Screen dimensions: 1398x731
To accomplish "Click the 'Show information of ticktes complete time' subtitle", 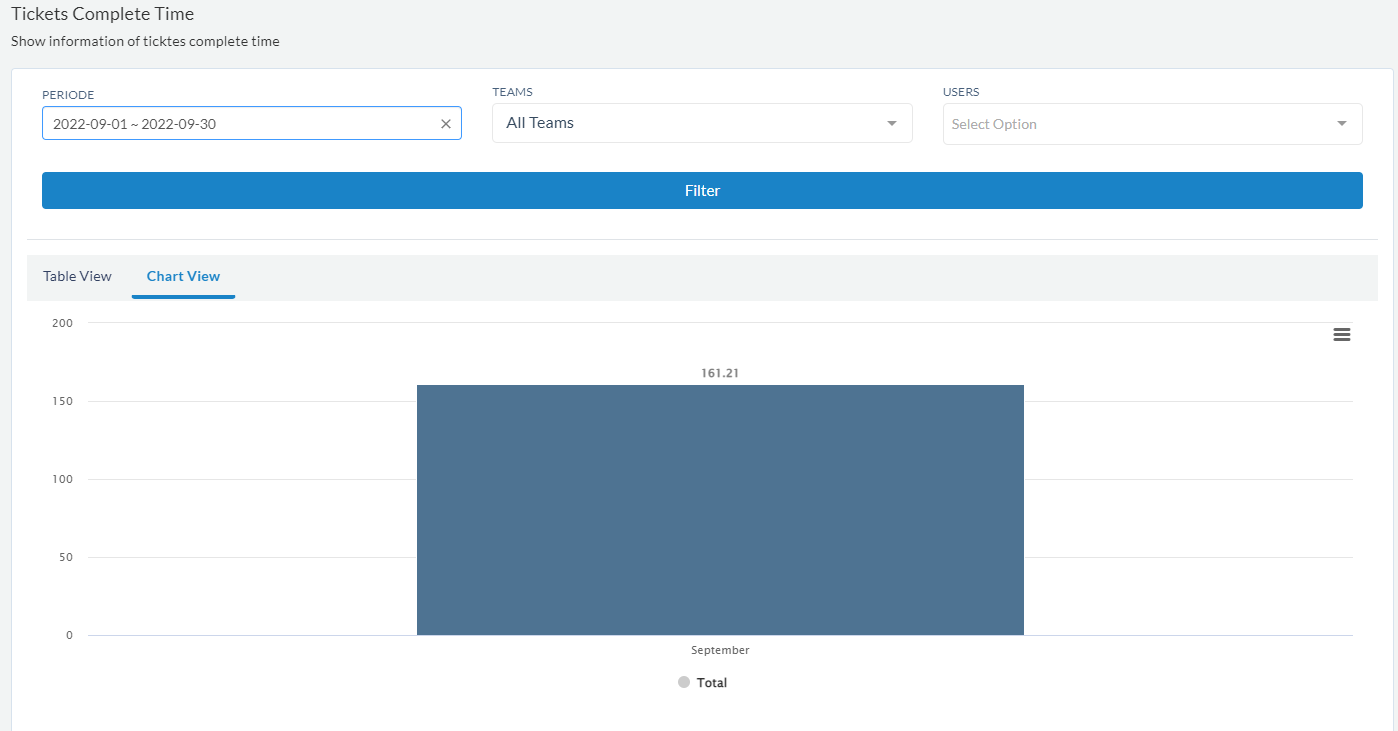I will (145, 41).
